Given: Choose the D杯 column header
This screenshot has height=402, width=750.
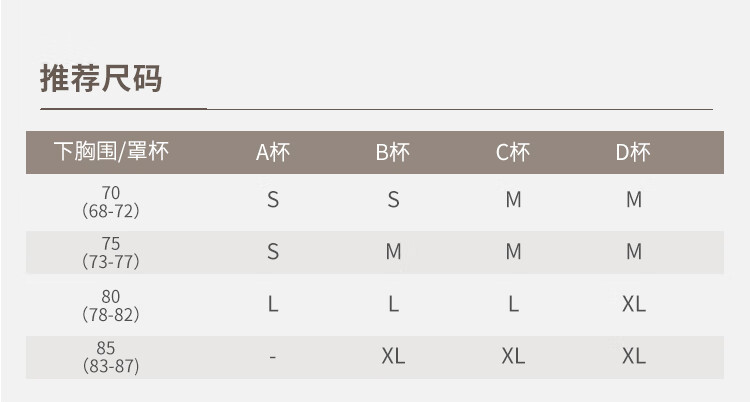Looking at the screenshot, I should (633, 153).
